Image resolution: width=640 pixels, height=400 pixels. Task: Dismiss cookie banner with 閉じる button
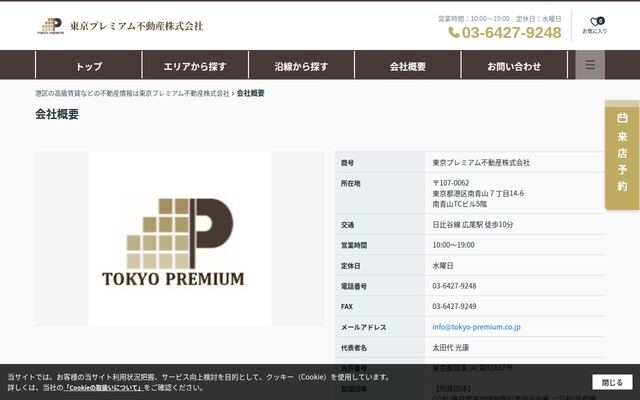click(x=612, y=382)
